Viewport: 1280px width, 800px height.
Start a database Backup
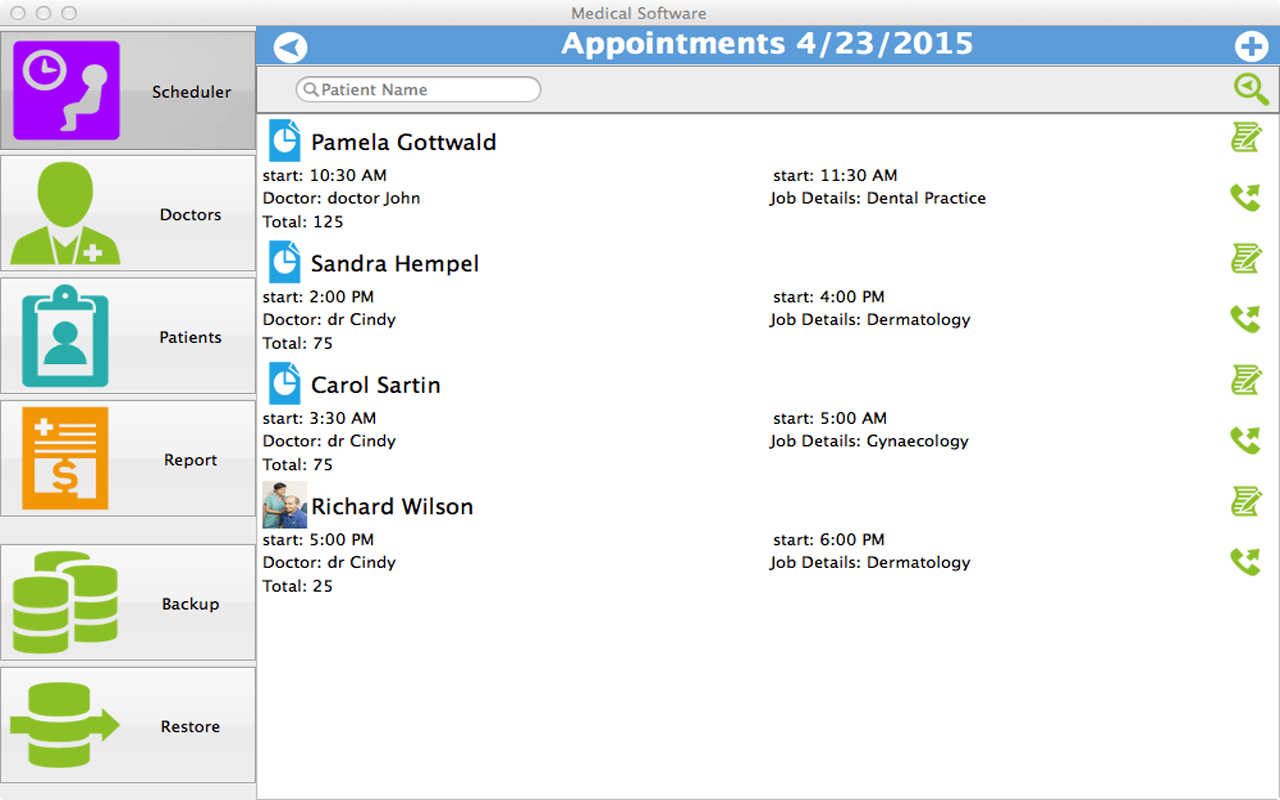(x=128, y=603)
